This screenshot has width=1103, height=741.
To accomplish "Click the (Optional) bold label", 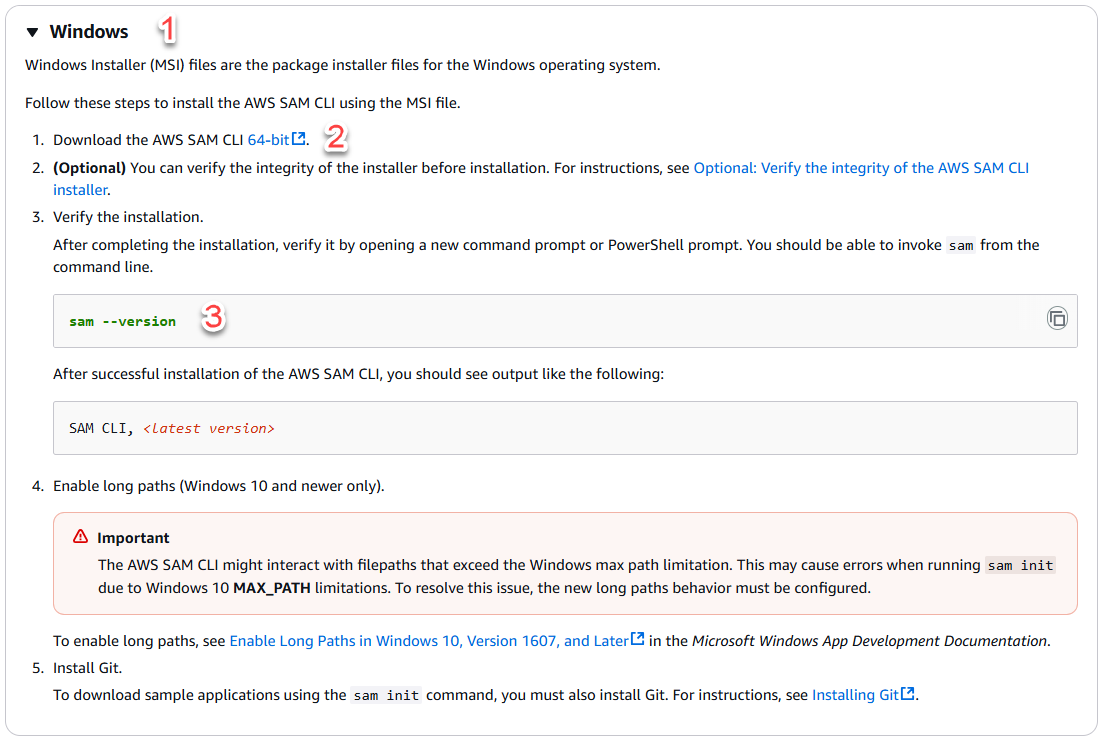I will pos(89,168).
